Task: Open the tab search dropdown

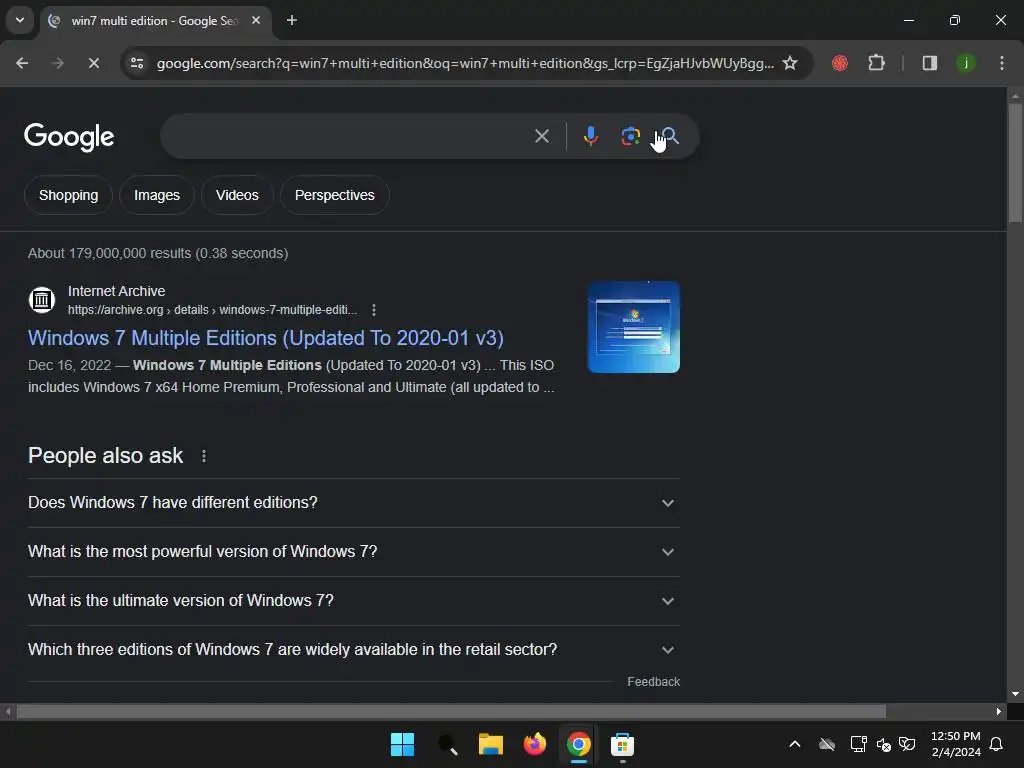Action: 20,20
